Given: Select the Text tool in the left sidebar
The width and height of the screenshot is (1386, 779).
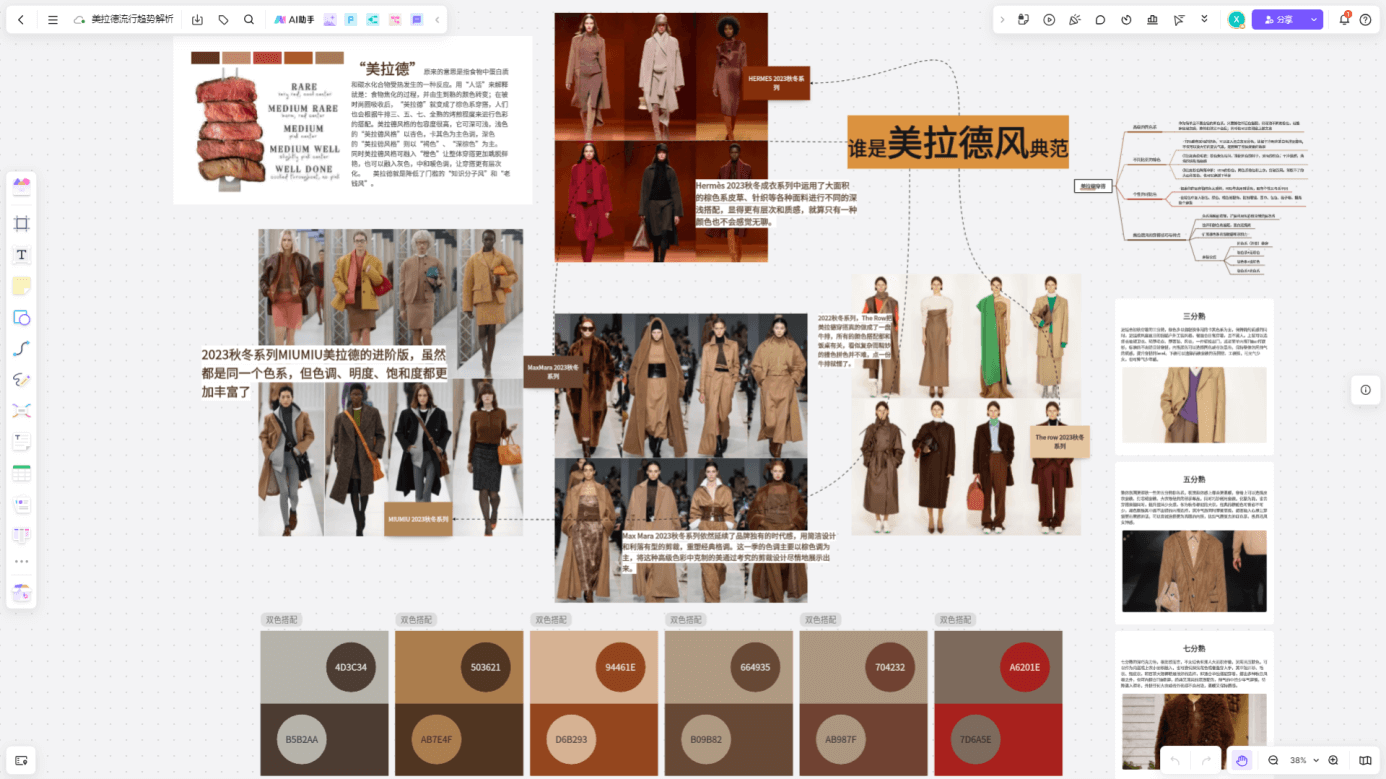Looking at the screenshot, I should (21, 255).
